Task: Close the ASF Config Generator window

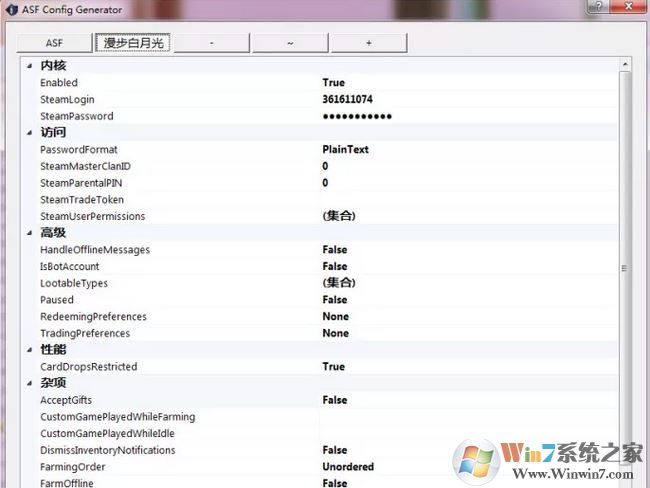Action: [x=628, y=6]
